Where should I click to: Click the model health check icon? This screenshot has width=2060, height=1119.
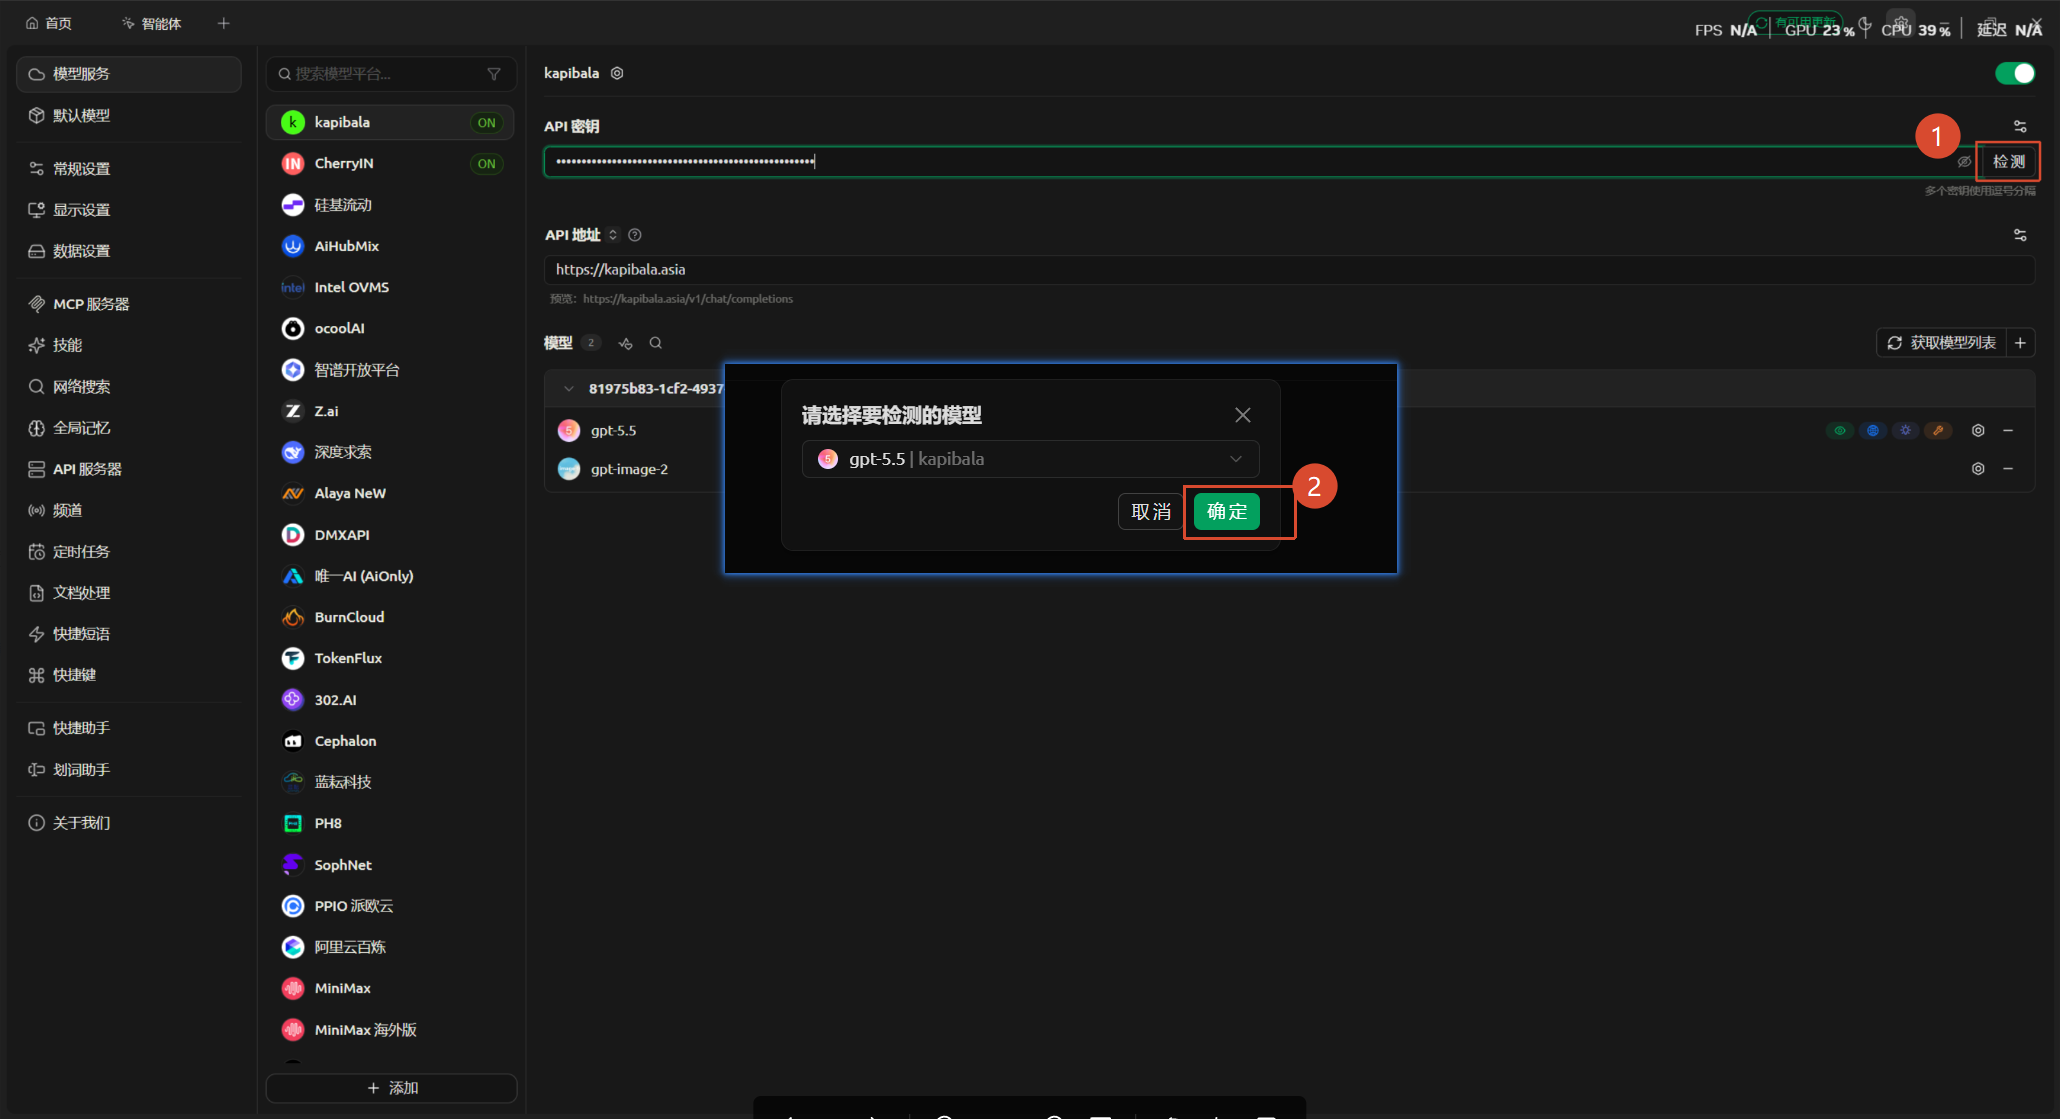626,343
